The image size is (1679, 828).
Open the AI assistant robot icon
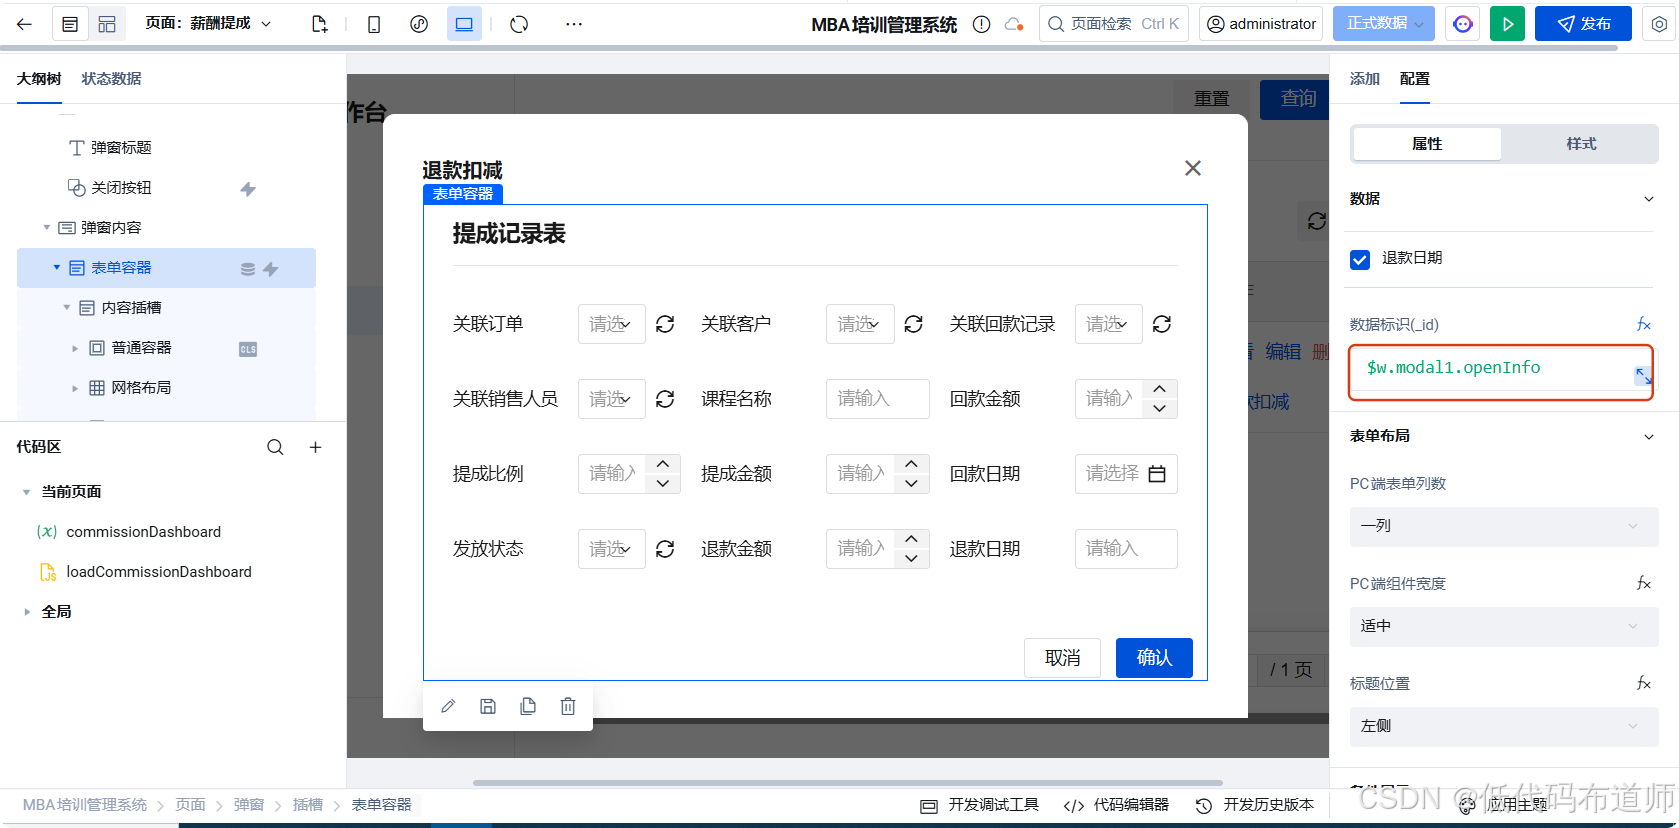1463,24
